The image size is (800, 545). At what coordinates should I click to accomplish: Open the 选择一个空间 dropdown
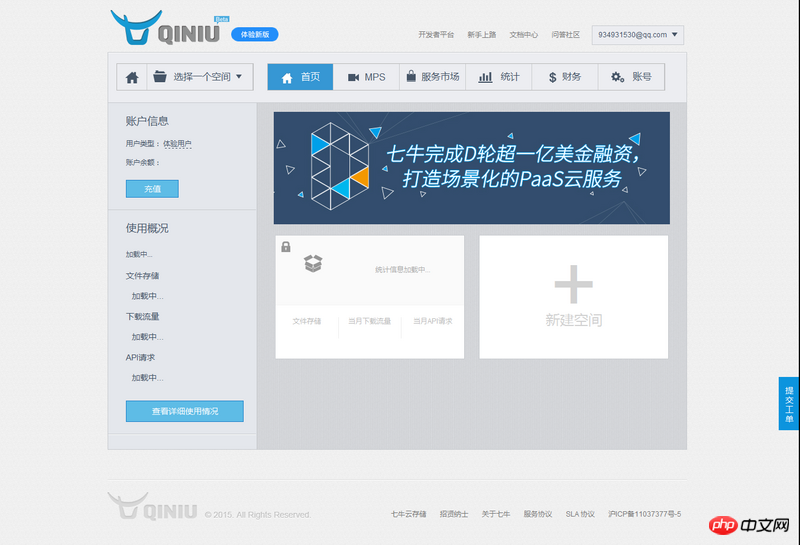click(200, 77)
